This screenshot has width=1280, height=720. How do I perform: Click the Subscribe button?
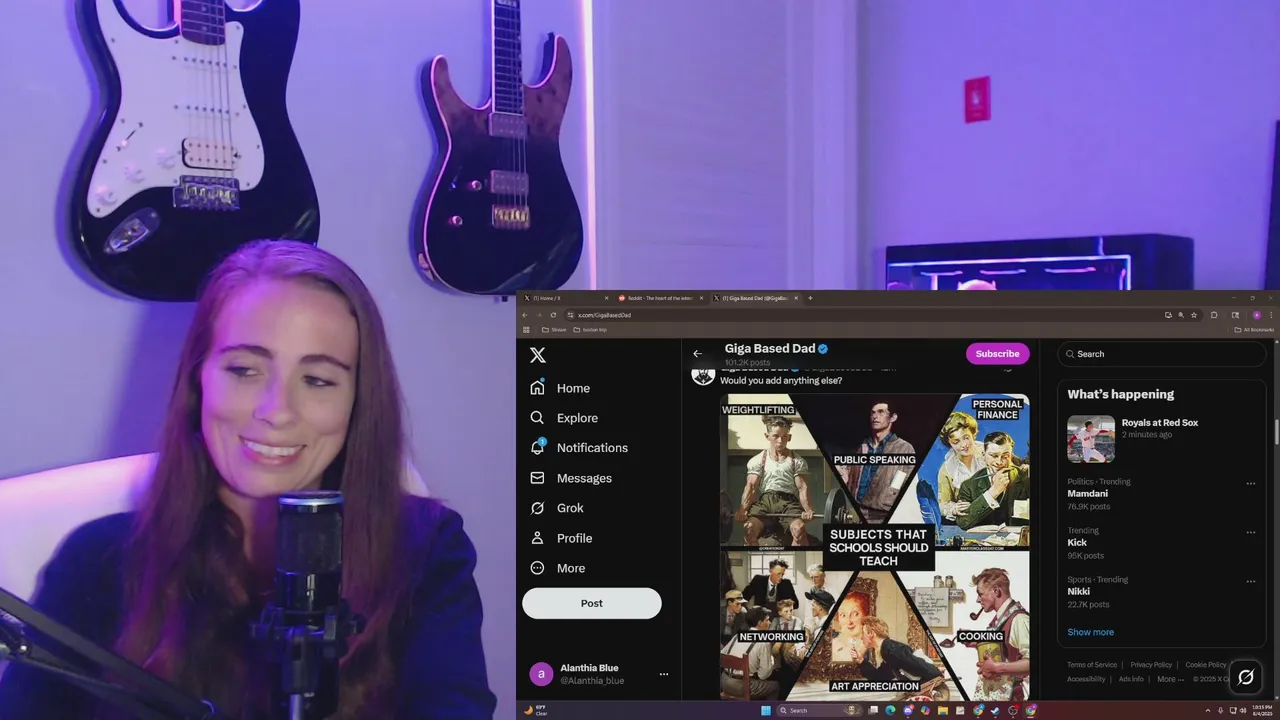coord(997,353)
